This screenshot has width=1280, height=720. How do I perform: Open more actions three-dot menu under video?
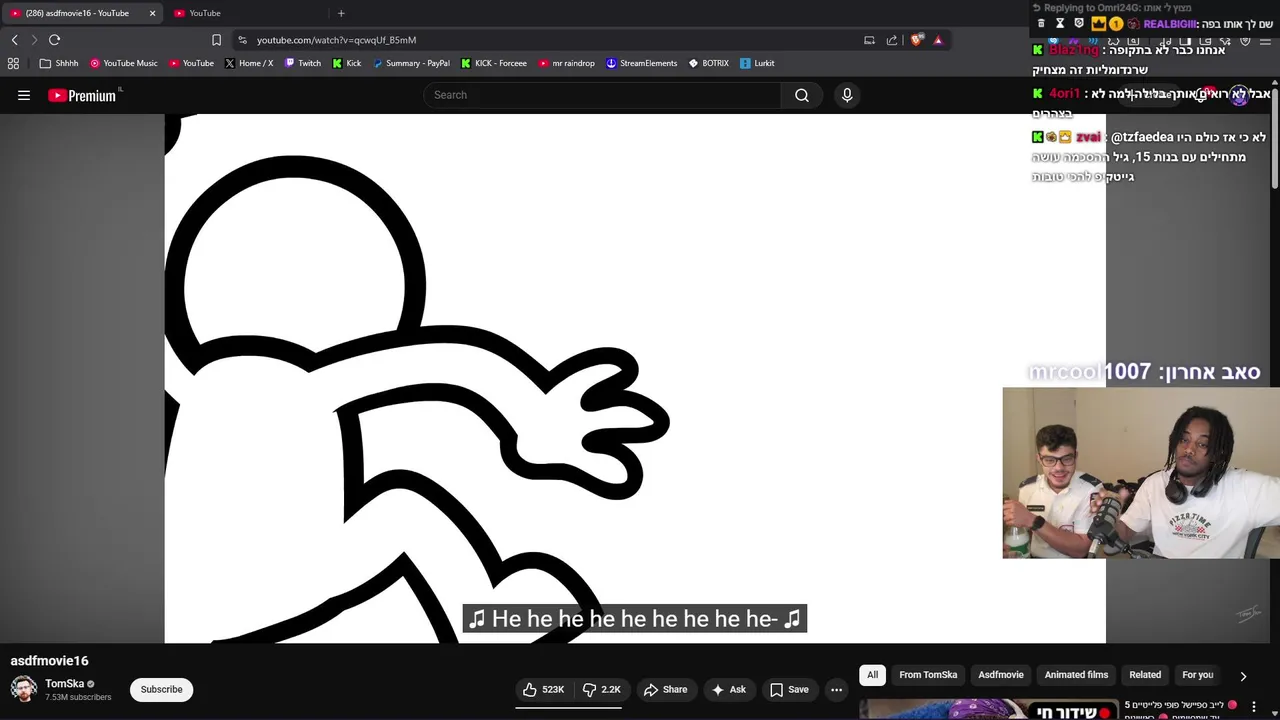click(x=836, y=689)
